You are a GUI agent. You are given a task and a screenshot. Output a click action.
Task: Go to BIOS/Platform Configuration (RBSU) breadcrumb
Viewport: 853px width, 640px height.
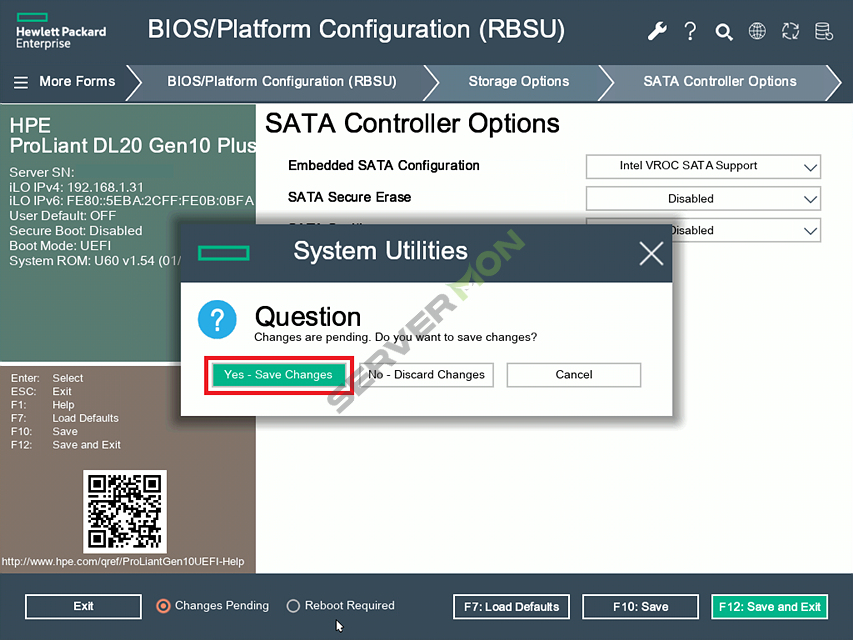click(282, 82)
